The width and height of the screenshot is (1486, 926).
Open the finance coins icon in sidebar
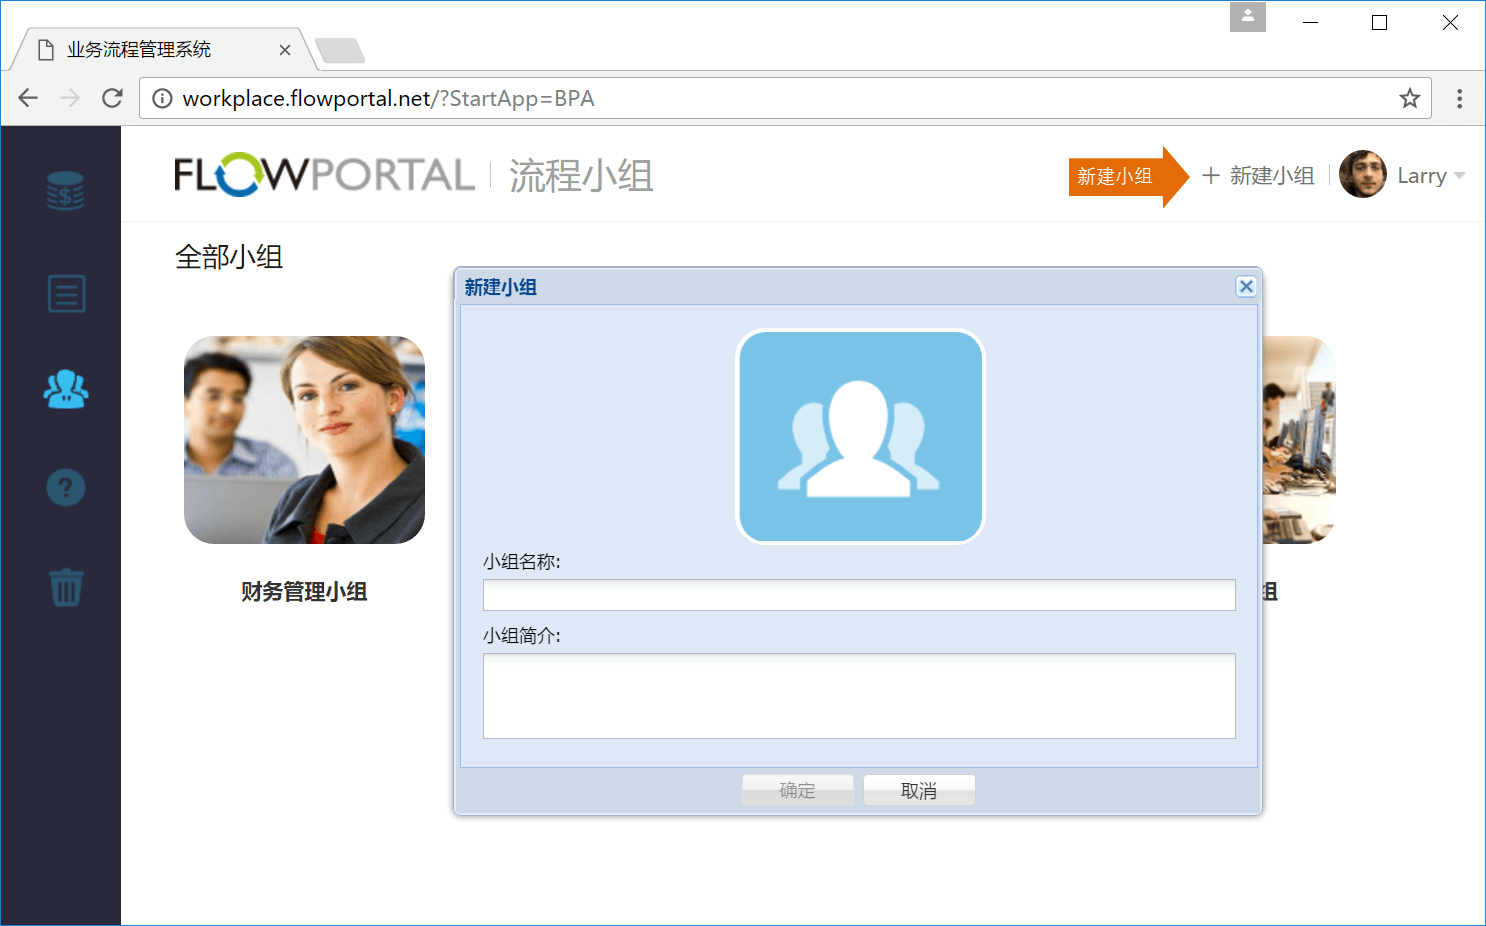[x=65, y=191]
